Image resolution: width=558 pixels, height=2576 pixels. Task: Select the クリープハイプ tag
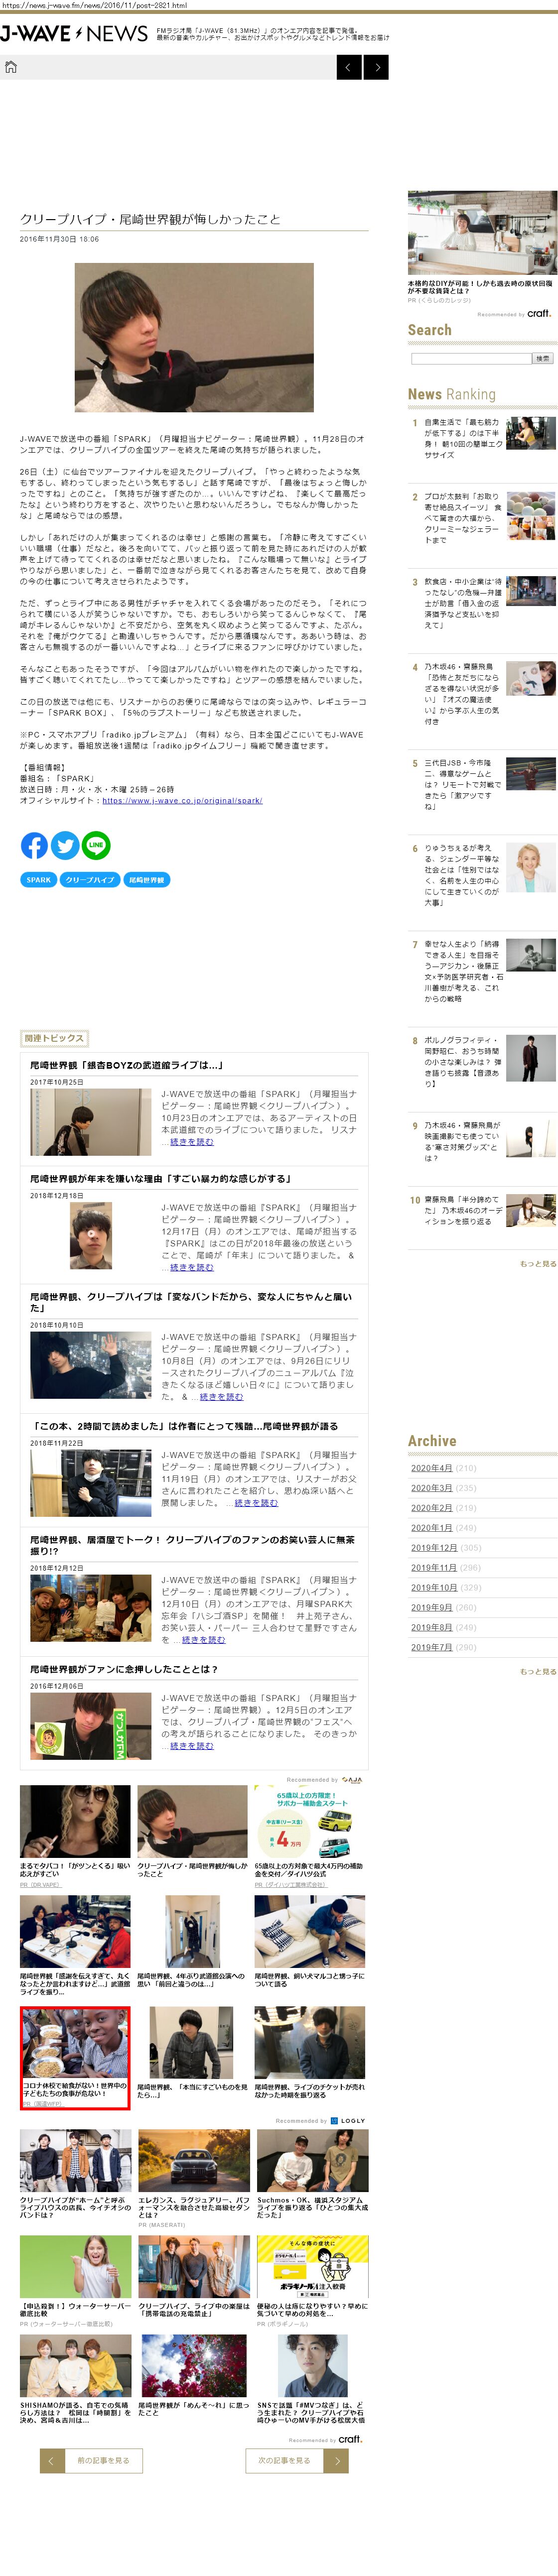coord(90,880)
